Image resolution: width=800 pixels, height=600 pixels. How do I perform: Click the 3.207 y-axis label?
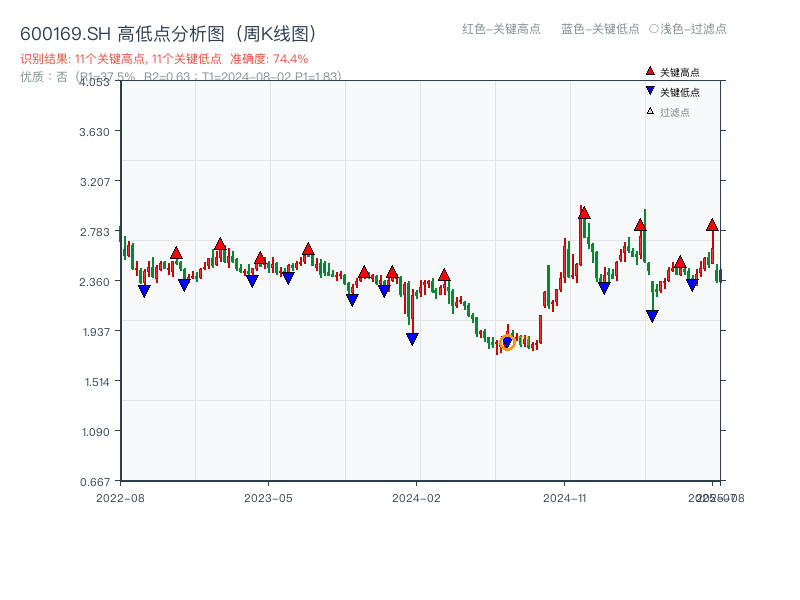pyautogui.click(x=94, y=182)
